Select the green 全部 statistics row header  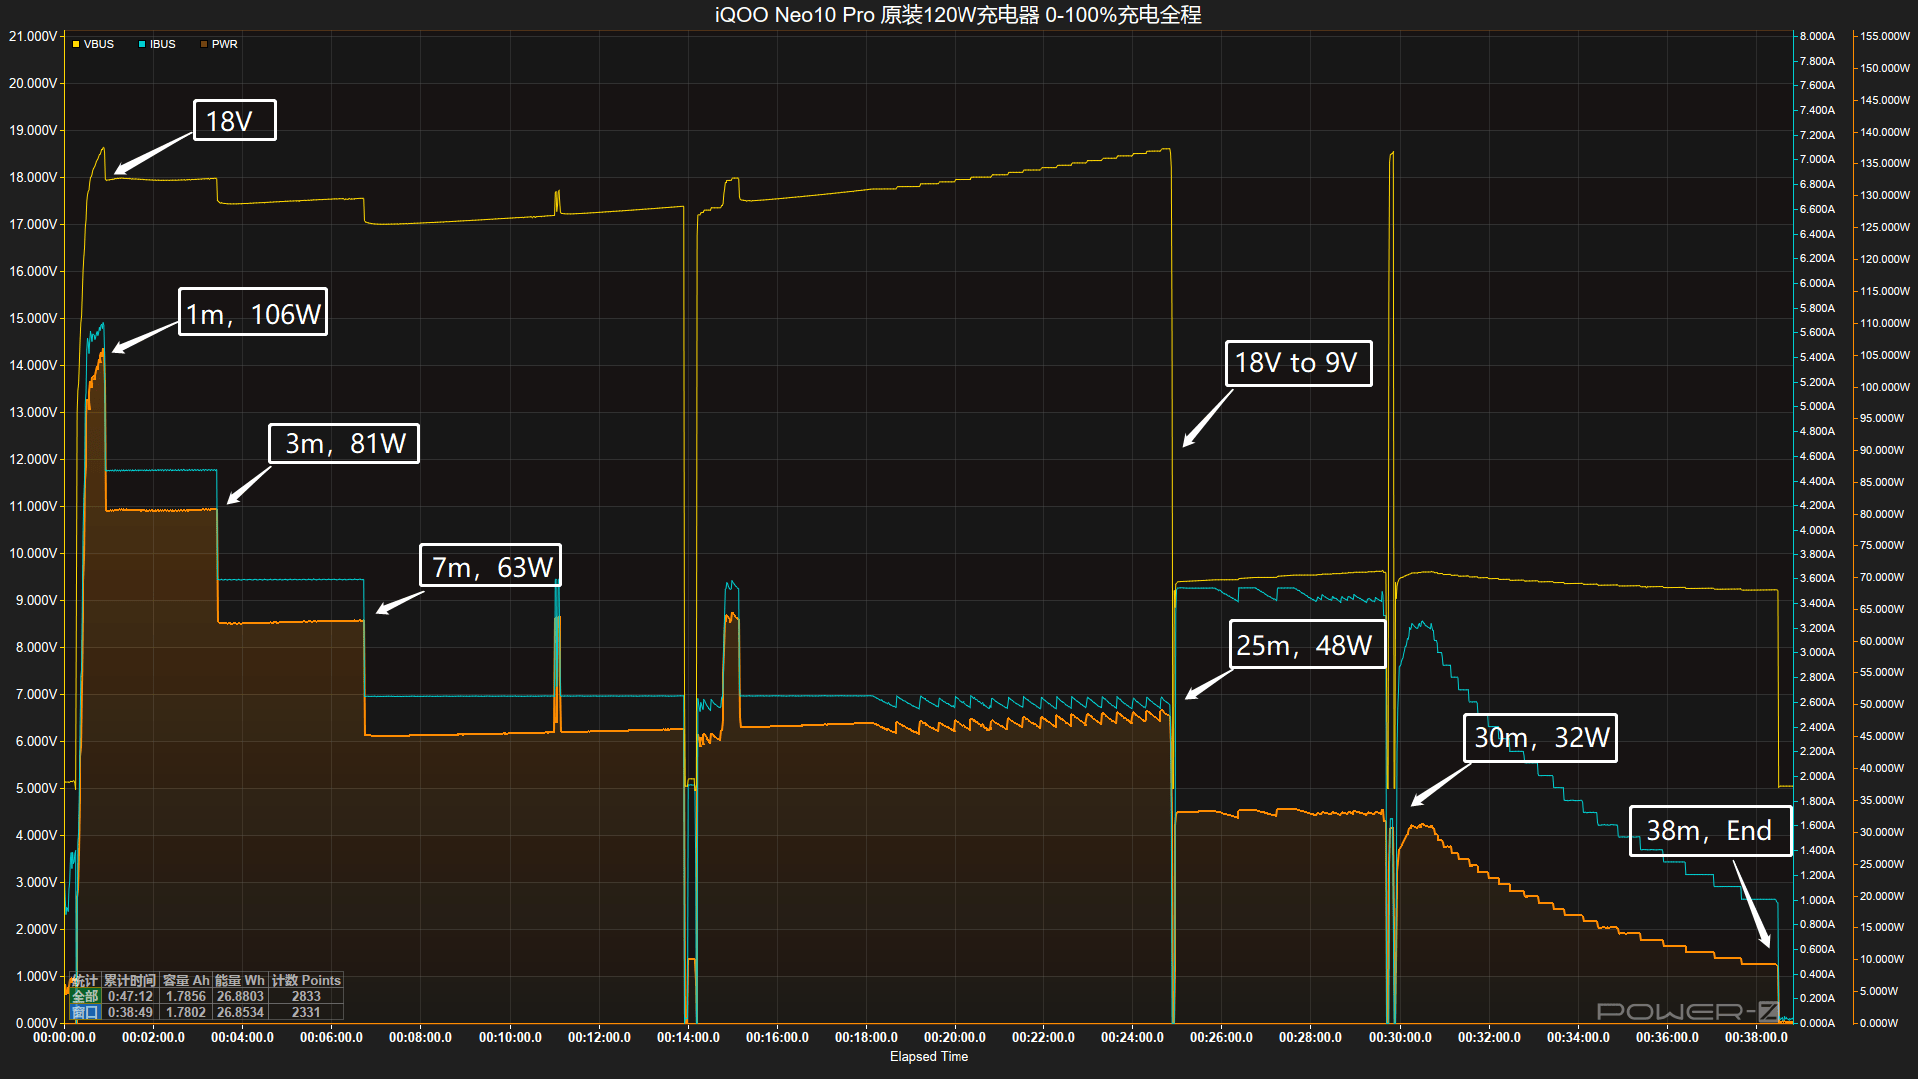(85, 996)
